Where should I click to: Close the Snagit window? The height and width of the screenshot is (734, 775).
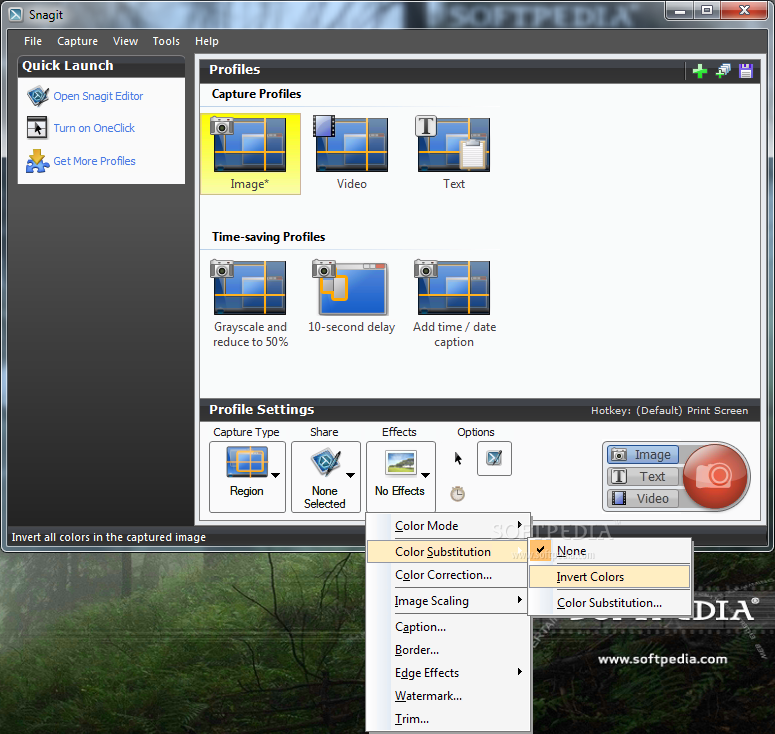coord(744,10)
